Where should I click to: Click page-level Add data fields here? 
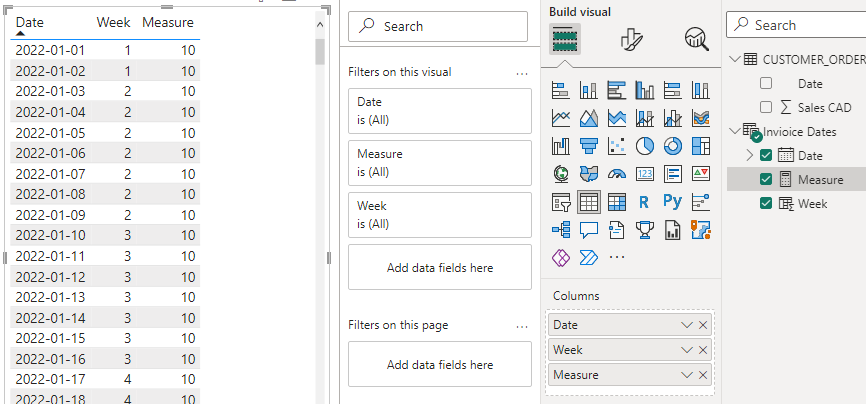pos(440,365)
